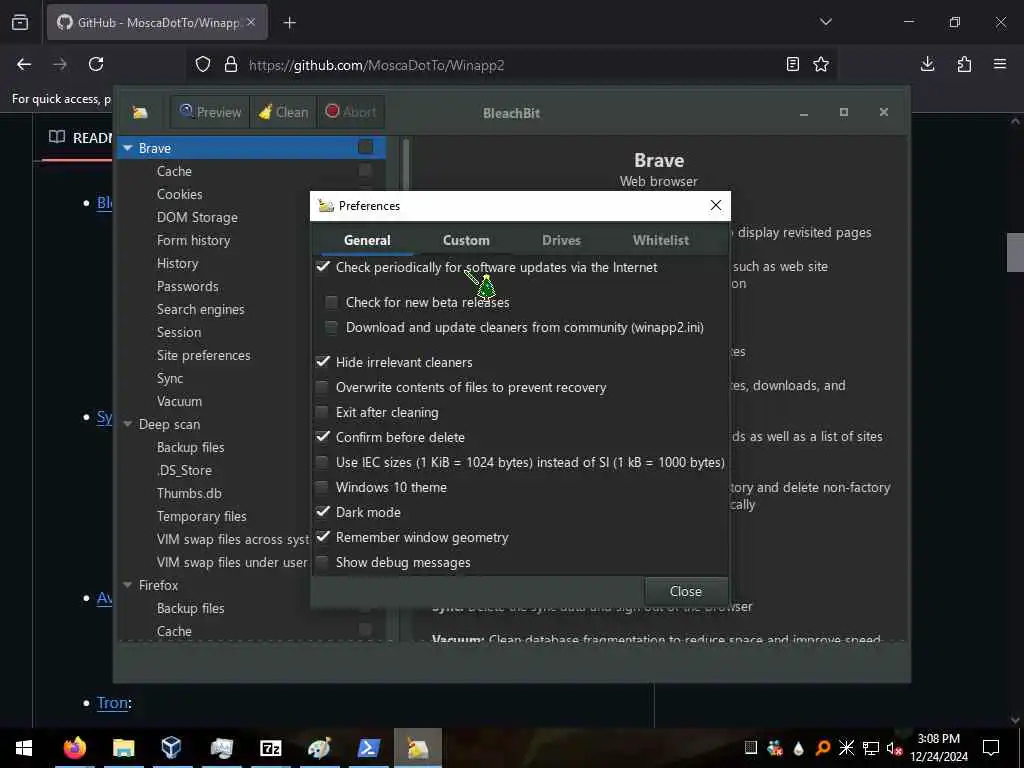Select Cookies under Brave
Viewport: 1024px width, 768px height.
(180, 194)
